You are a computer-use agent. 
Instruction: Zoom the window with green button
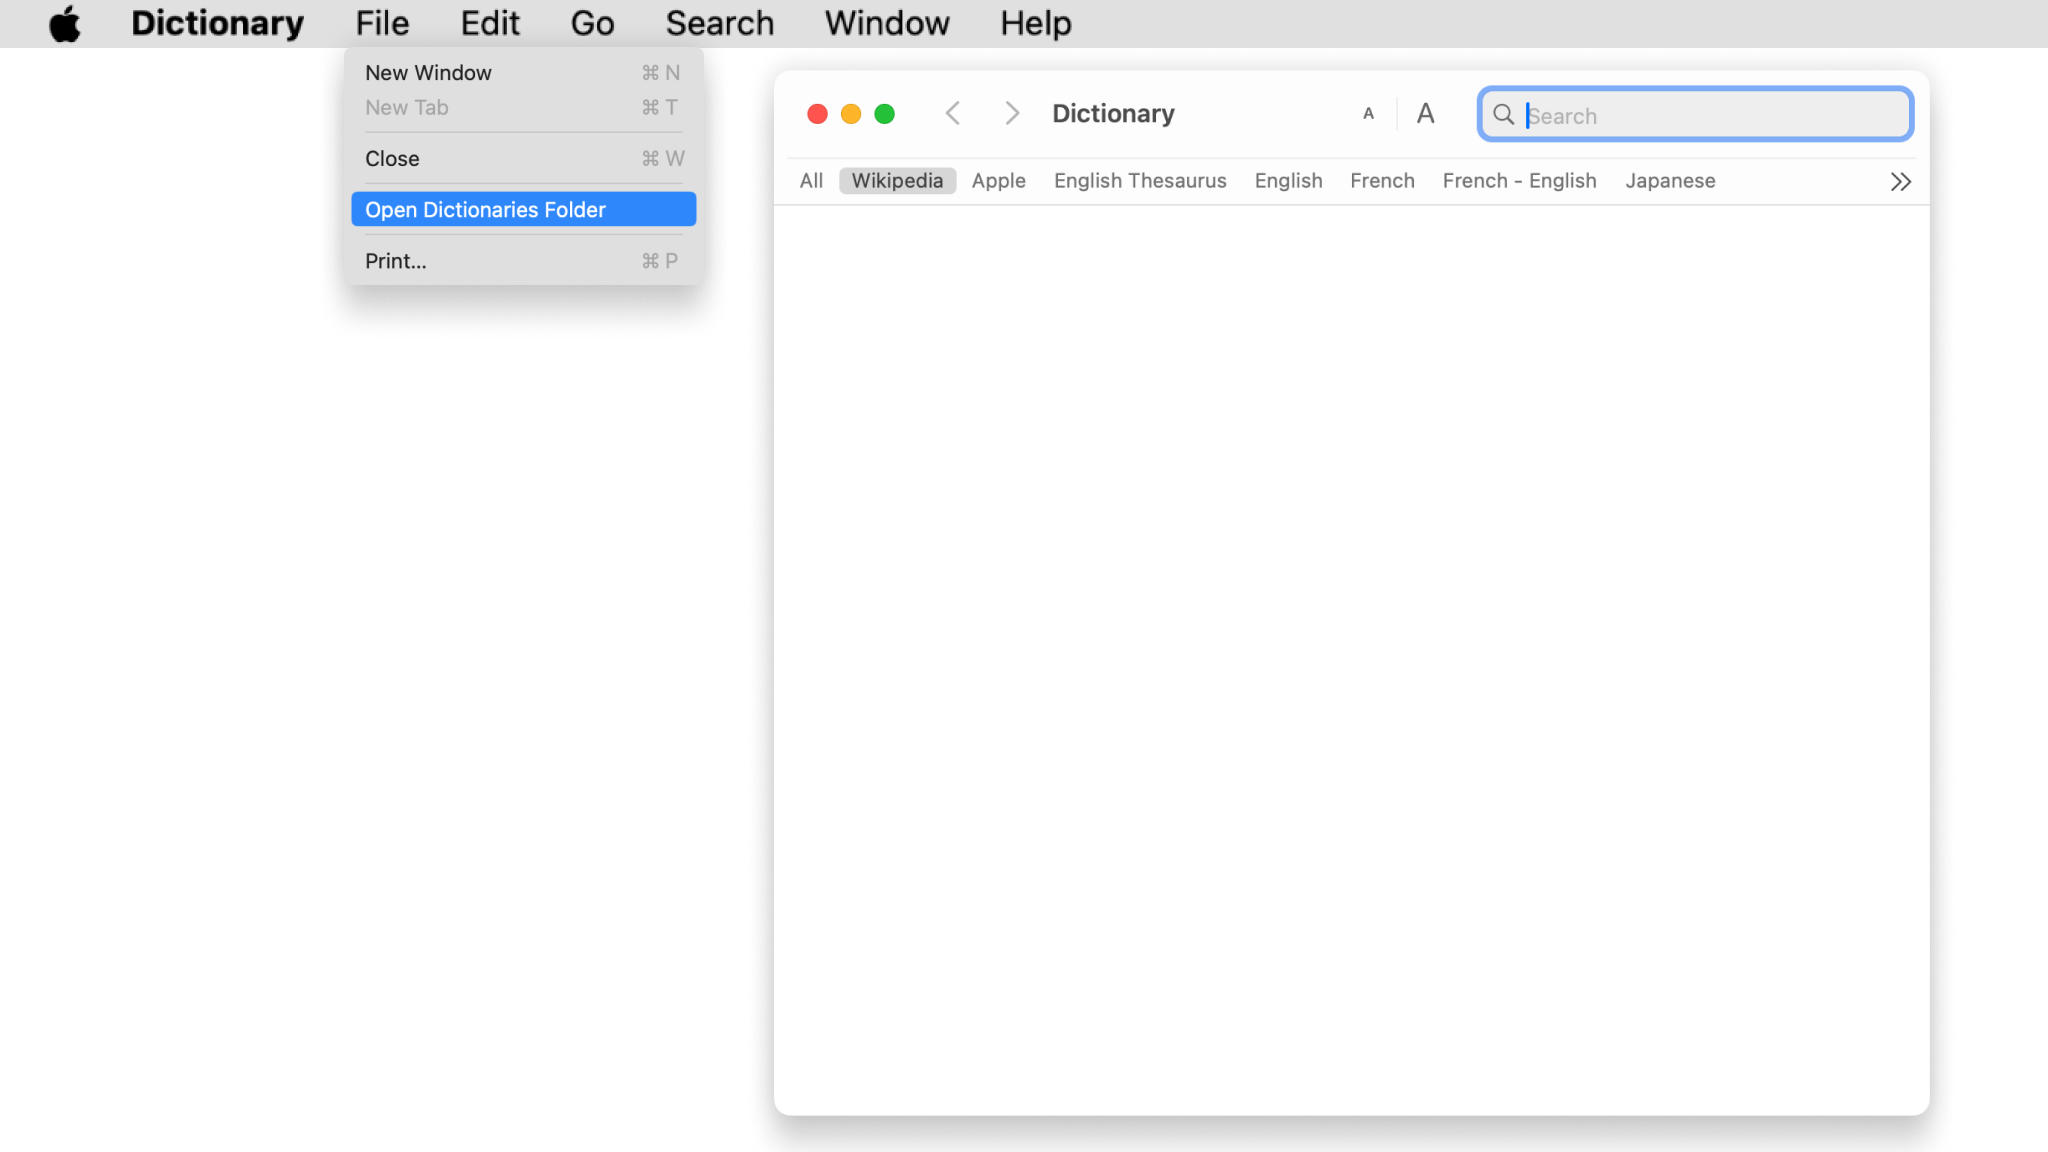click(x=885, y=114)
